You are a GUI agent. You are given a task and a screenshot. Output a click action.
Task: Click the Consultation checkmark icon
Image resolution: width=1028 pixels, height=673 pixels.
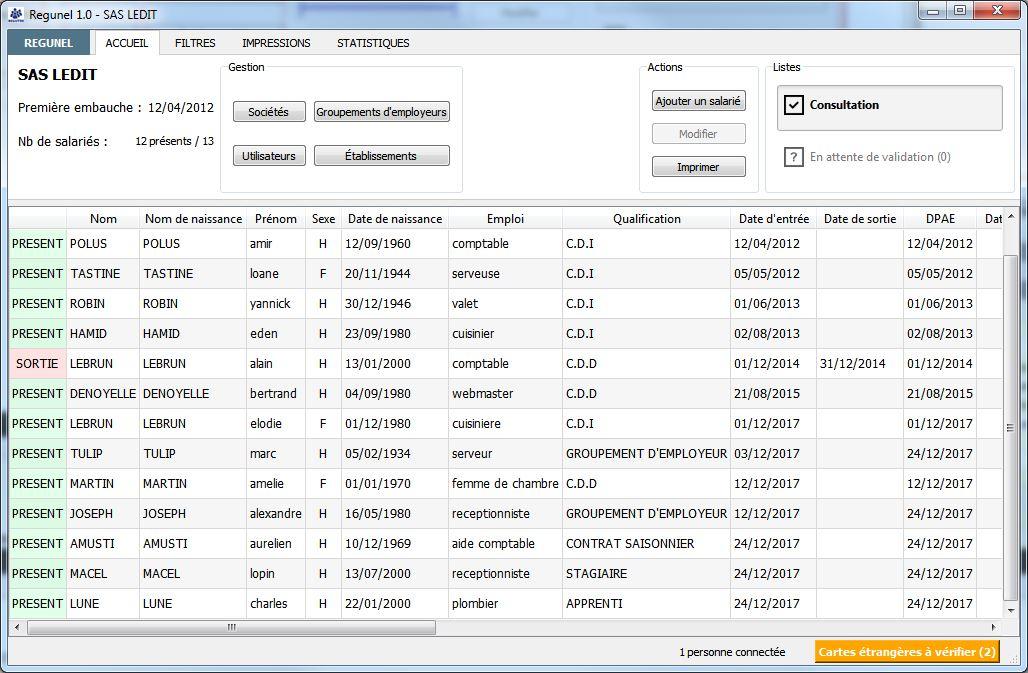(793, 105)
